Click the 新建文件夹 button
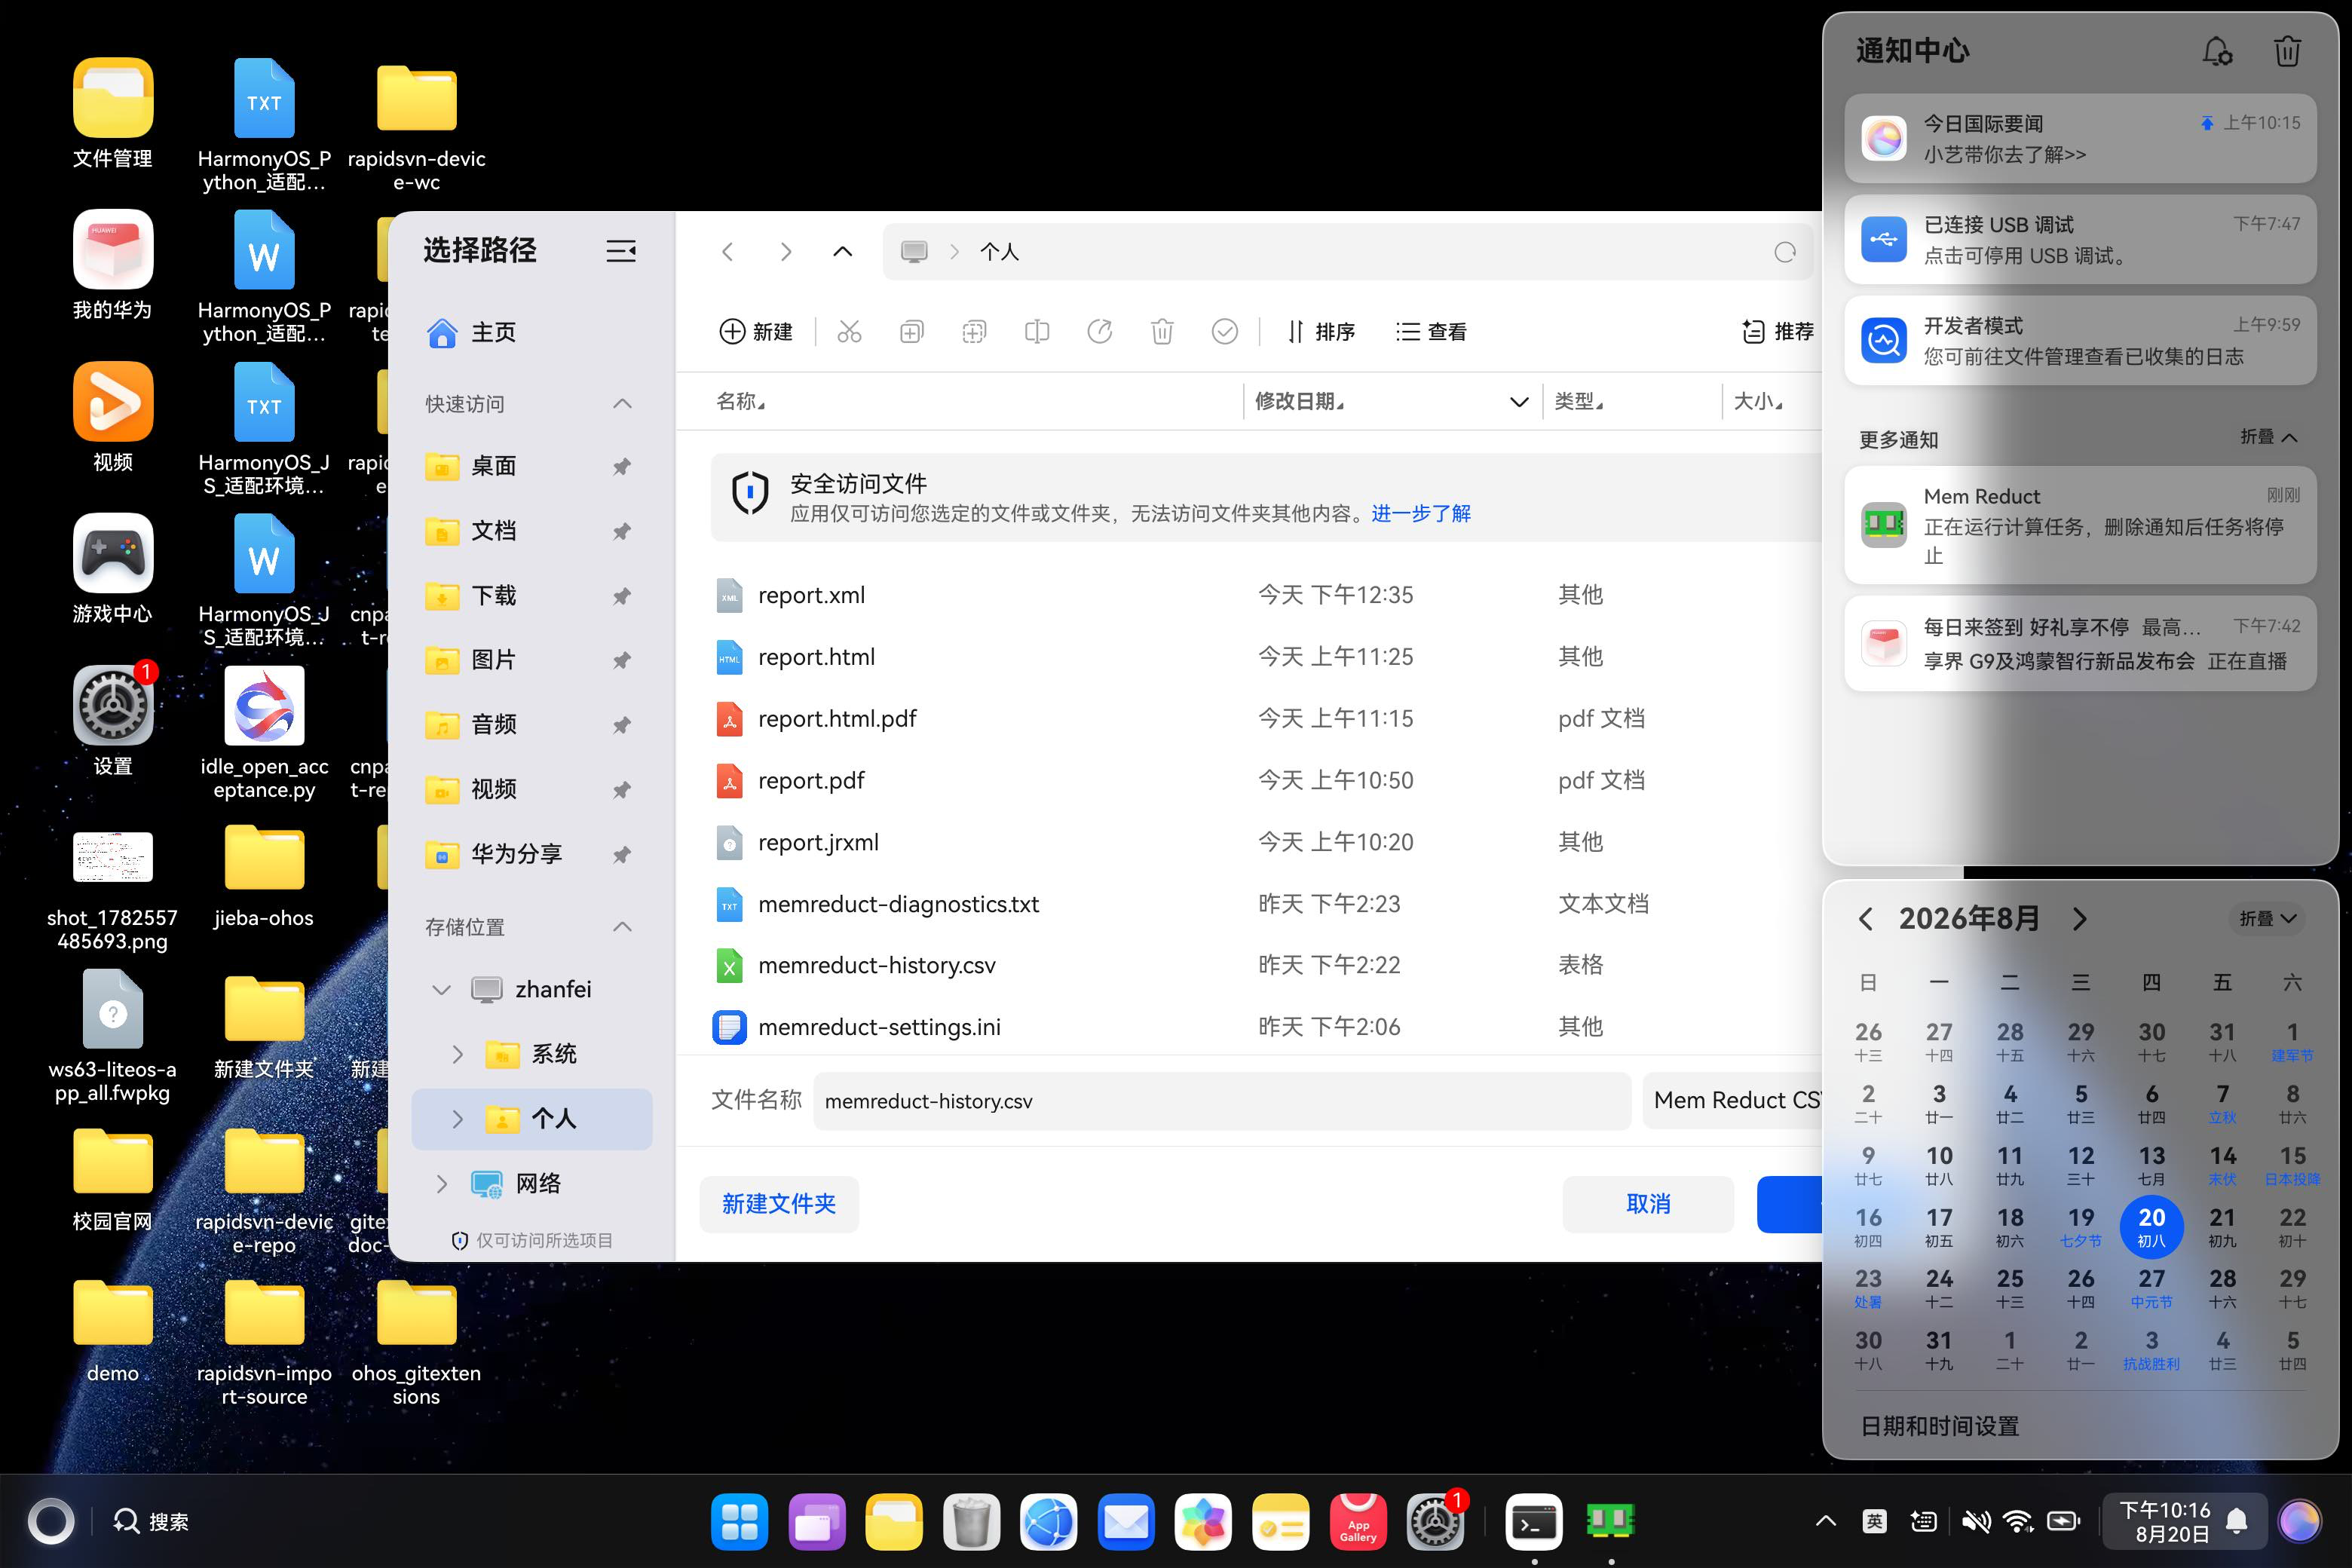The height and width of the screenshot is (1568, 2352). pos(779,1204)
